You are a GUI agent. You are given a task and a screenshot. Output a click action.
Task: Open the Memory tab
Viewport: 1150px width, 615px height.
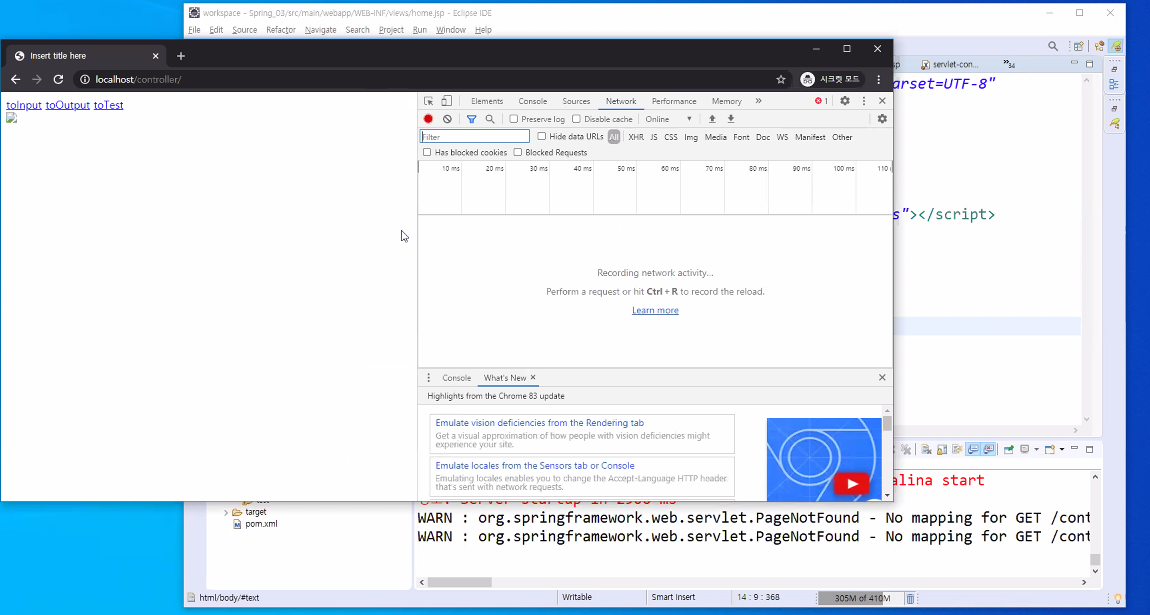[x=726, y=101]
